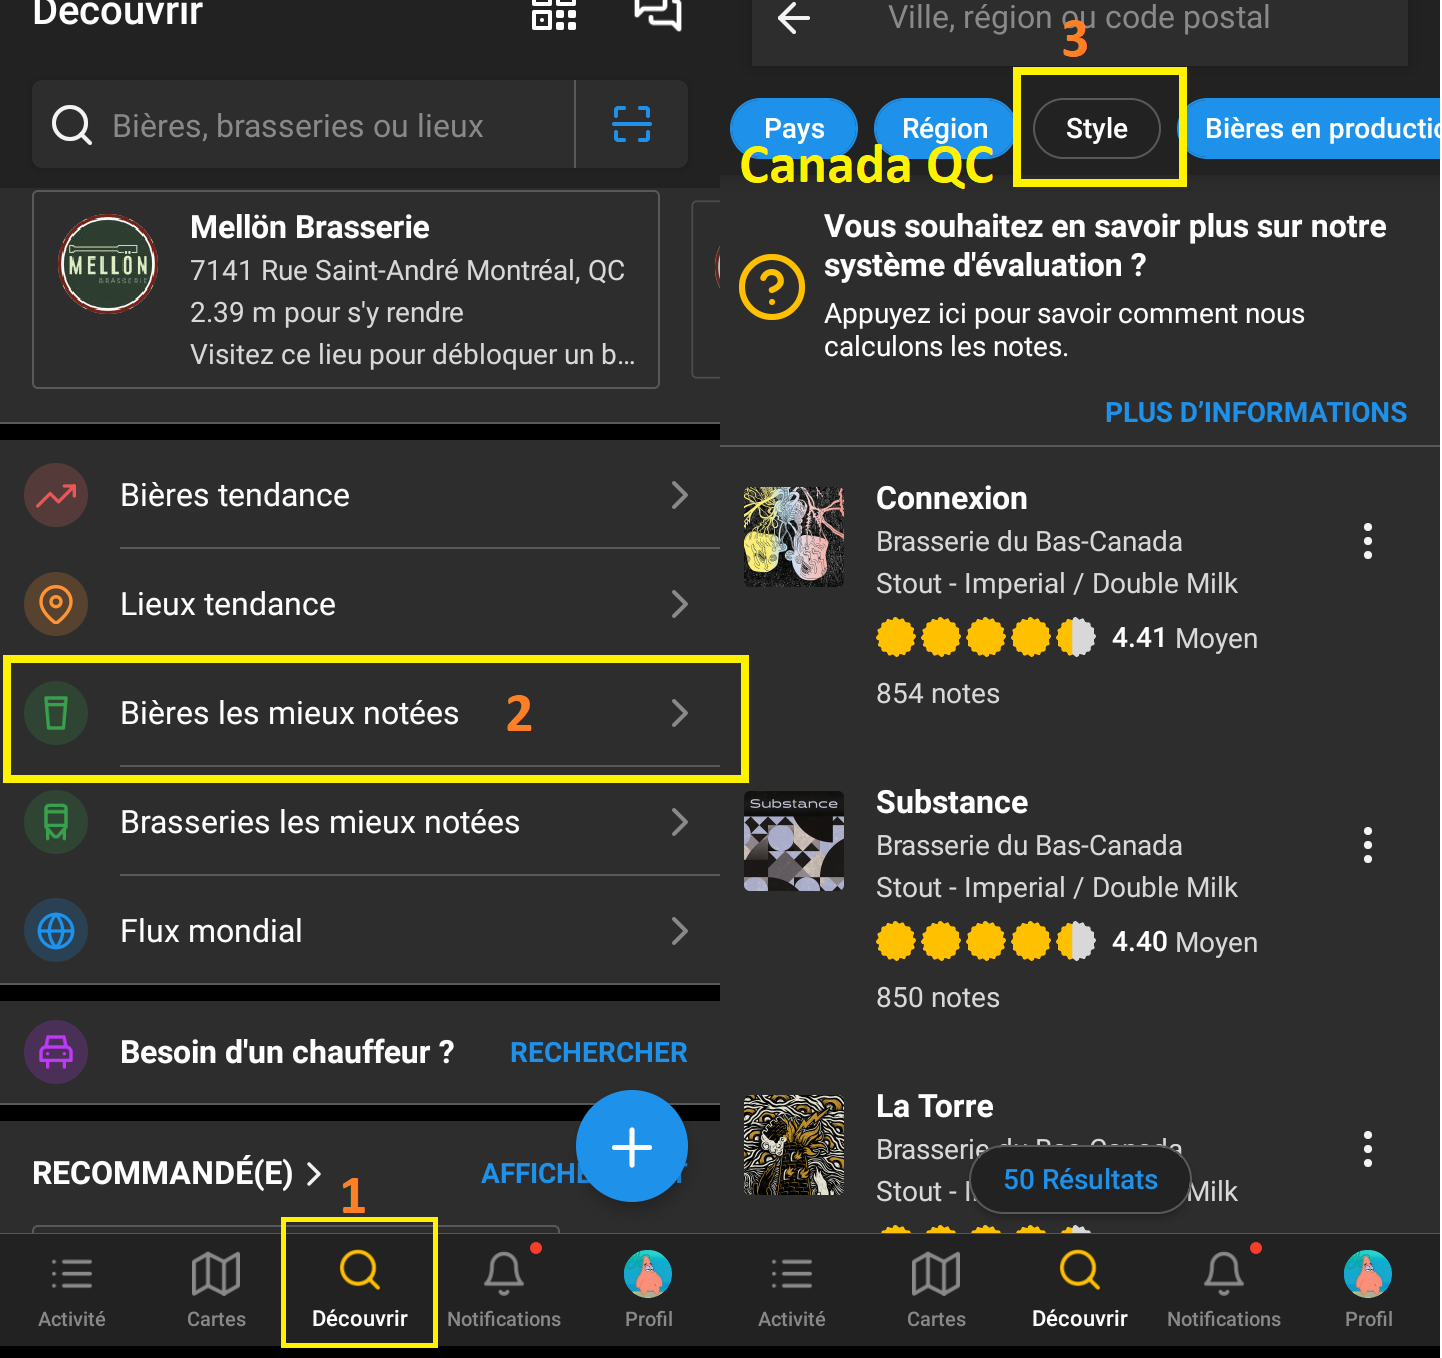Open Notifications tab in right screen
Screen dimensions: 1442x1358
coord(1224,1290)
